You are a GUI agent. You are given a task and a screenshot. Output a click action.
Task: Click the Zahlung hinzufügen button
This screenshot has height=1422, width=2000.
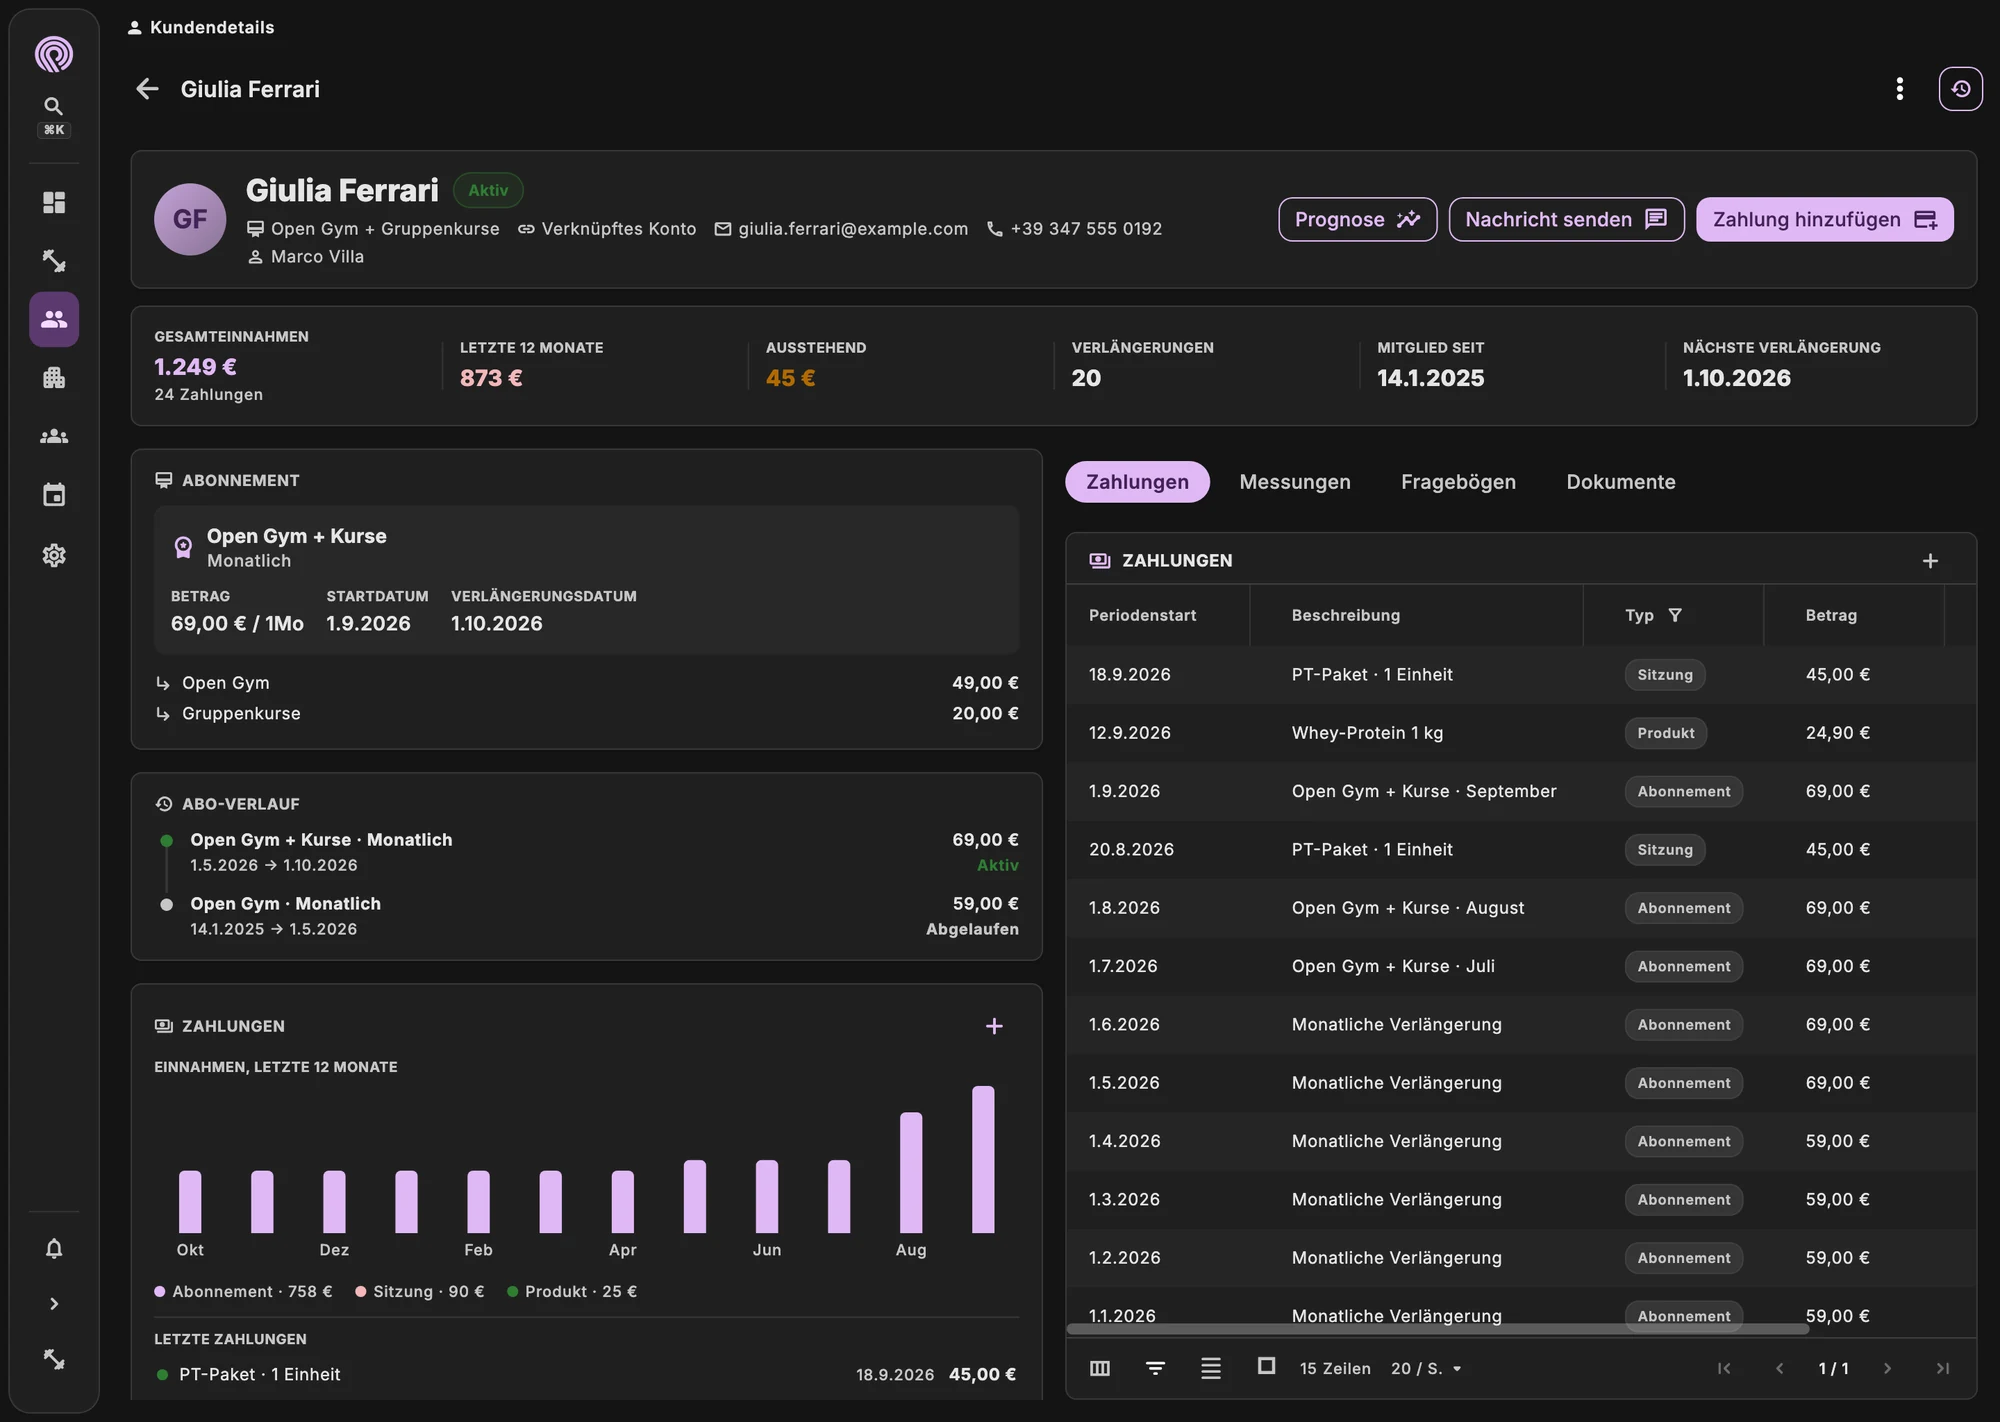tap(1825, 219)
